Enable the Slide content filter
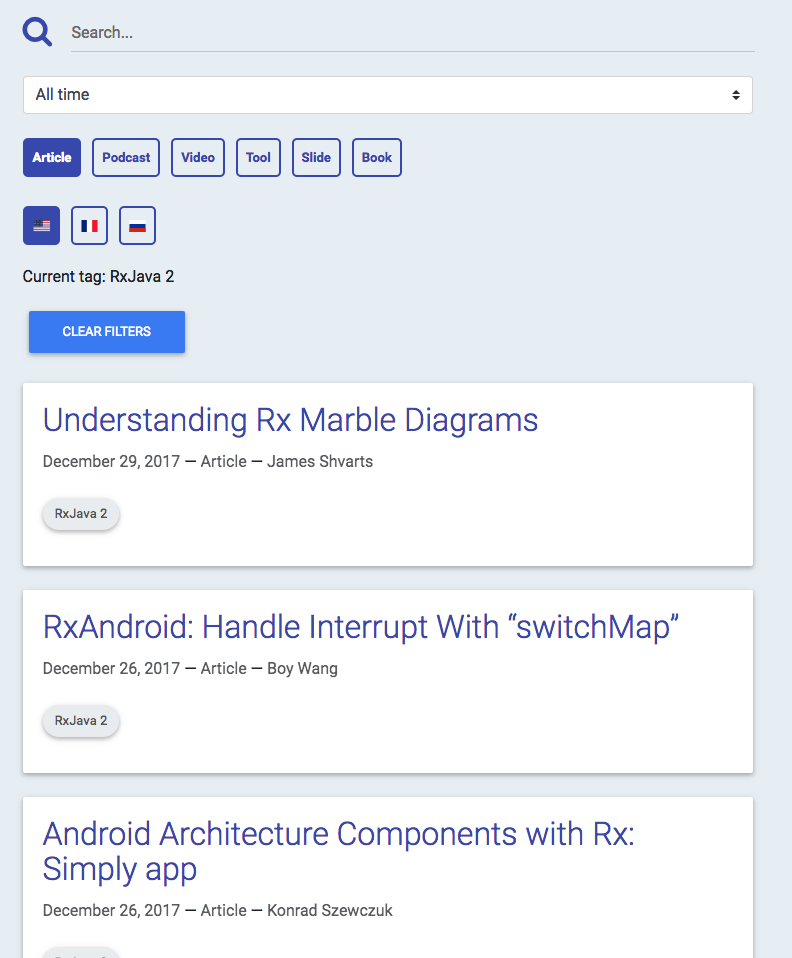 315,157
